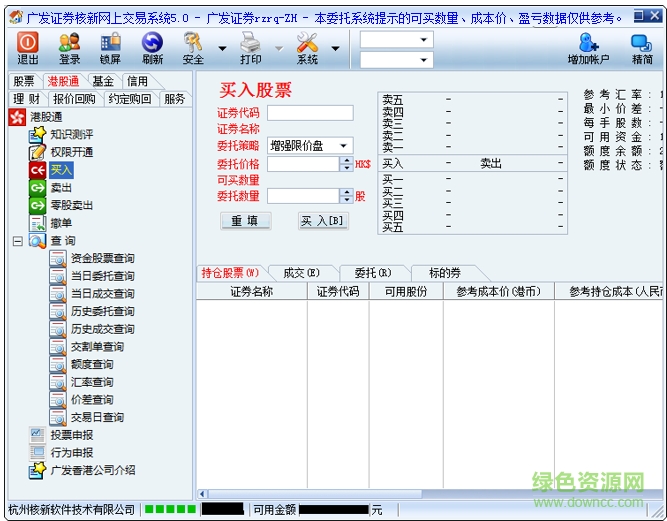
Task: Open the 系统 dropdown arrow
Action: [x=336, y=48]
